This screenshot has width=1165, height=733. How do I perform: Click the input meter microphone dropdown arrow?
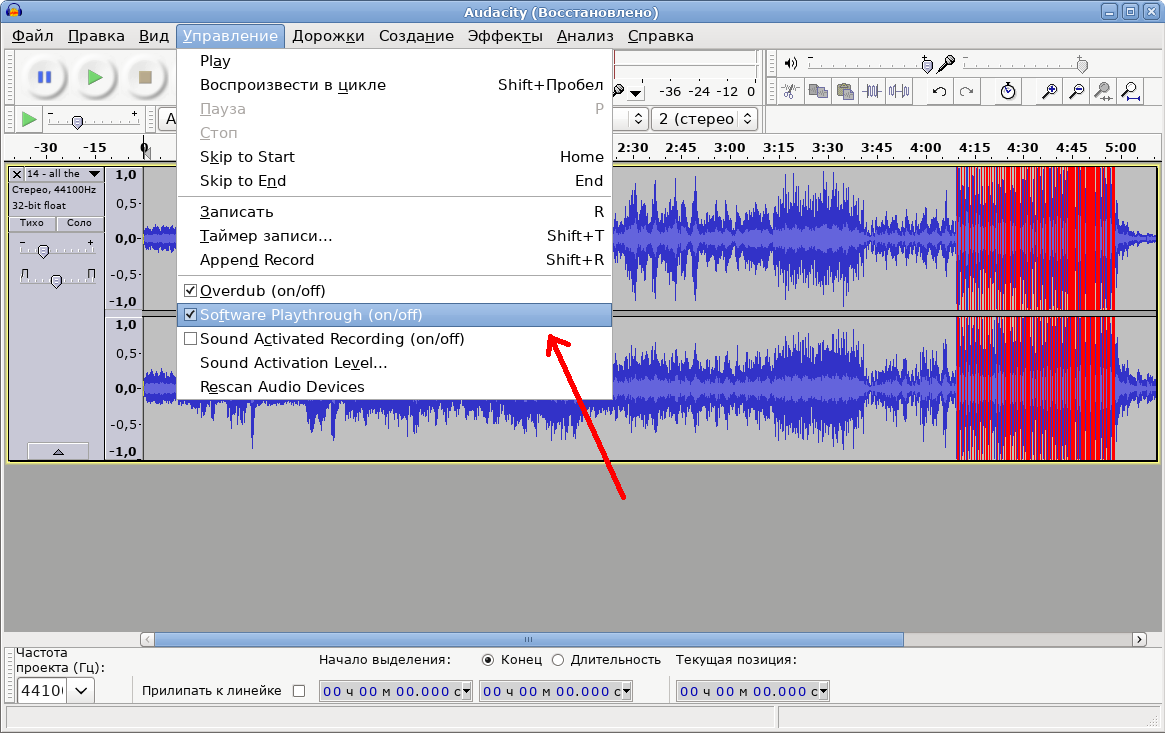636,93
